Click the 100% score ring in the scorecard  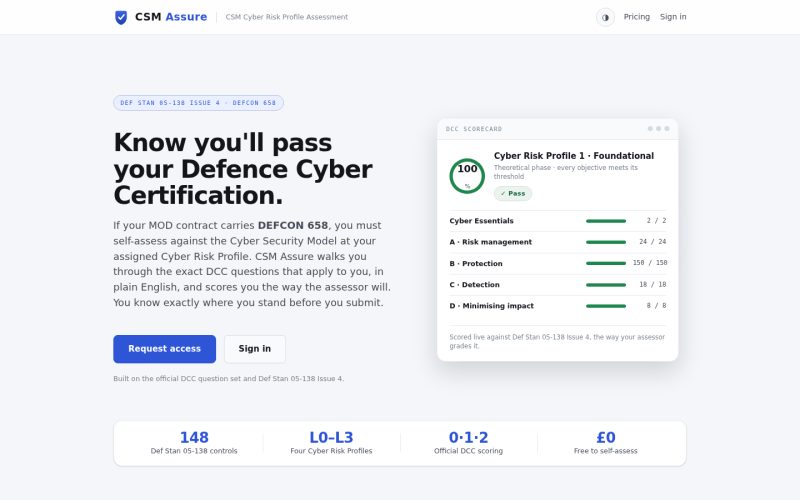click(467, 176)
